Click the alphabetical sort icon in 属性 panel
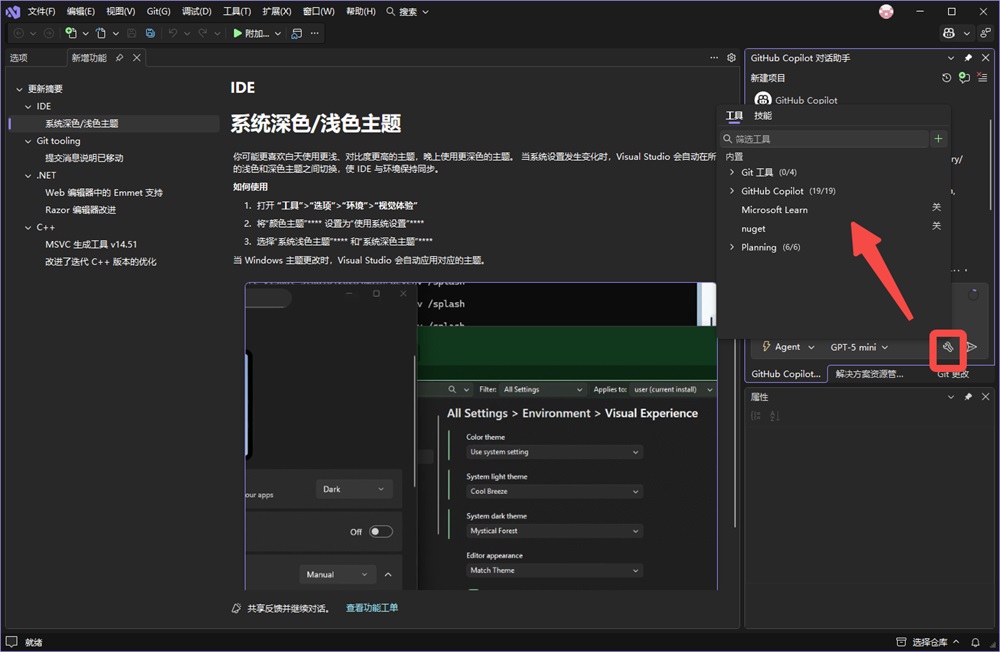Screen dimensions: 1000x652 pos(775,416)
